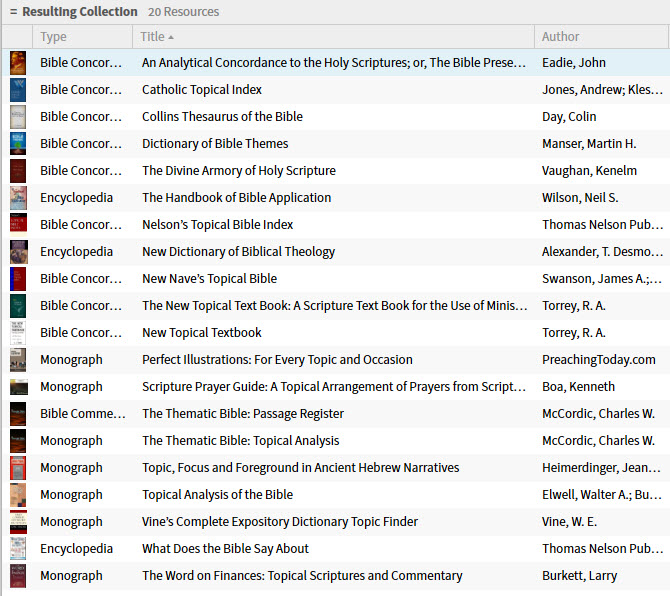670x596 pixels.
Task: Select 'Nelson's Topical Bible Index' title
Action: [x=217, y=225]
